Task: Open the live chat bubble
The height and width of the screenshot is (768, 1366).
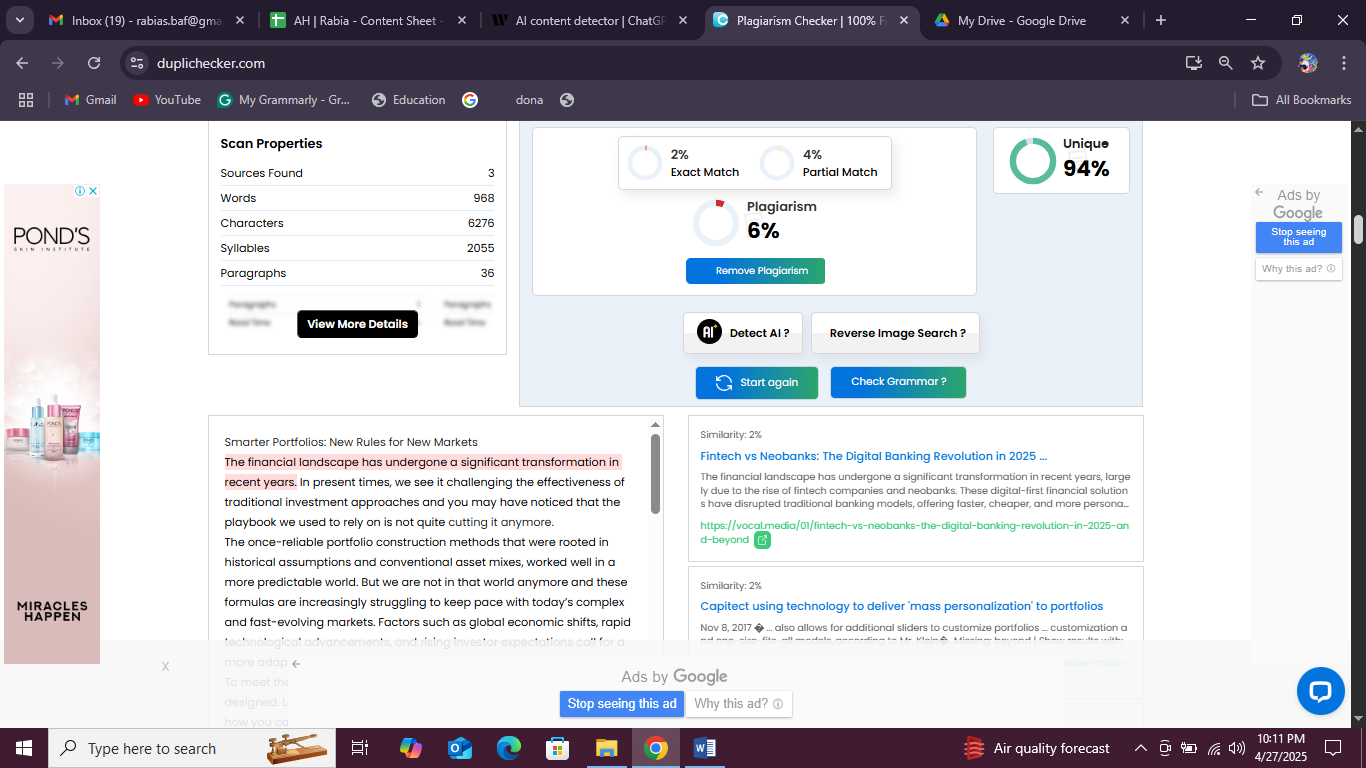Action: tap(1320, 691)
